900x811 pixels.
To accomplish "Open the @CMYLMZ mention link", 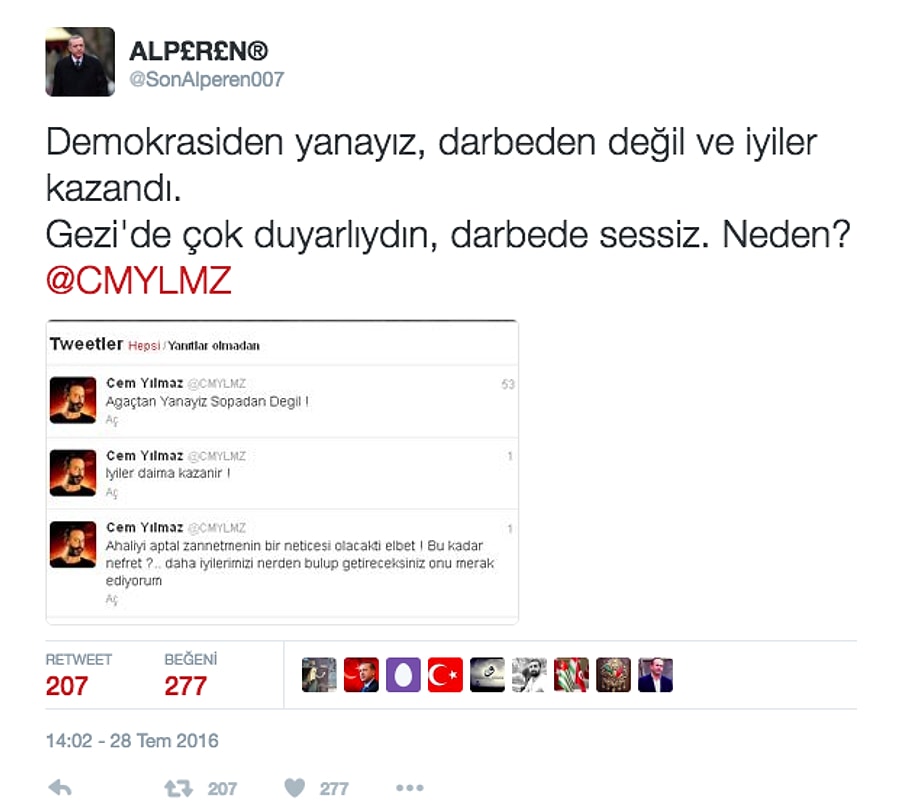I will pyautogui.click(x=138, y=280).
